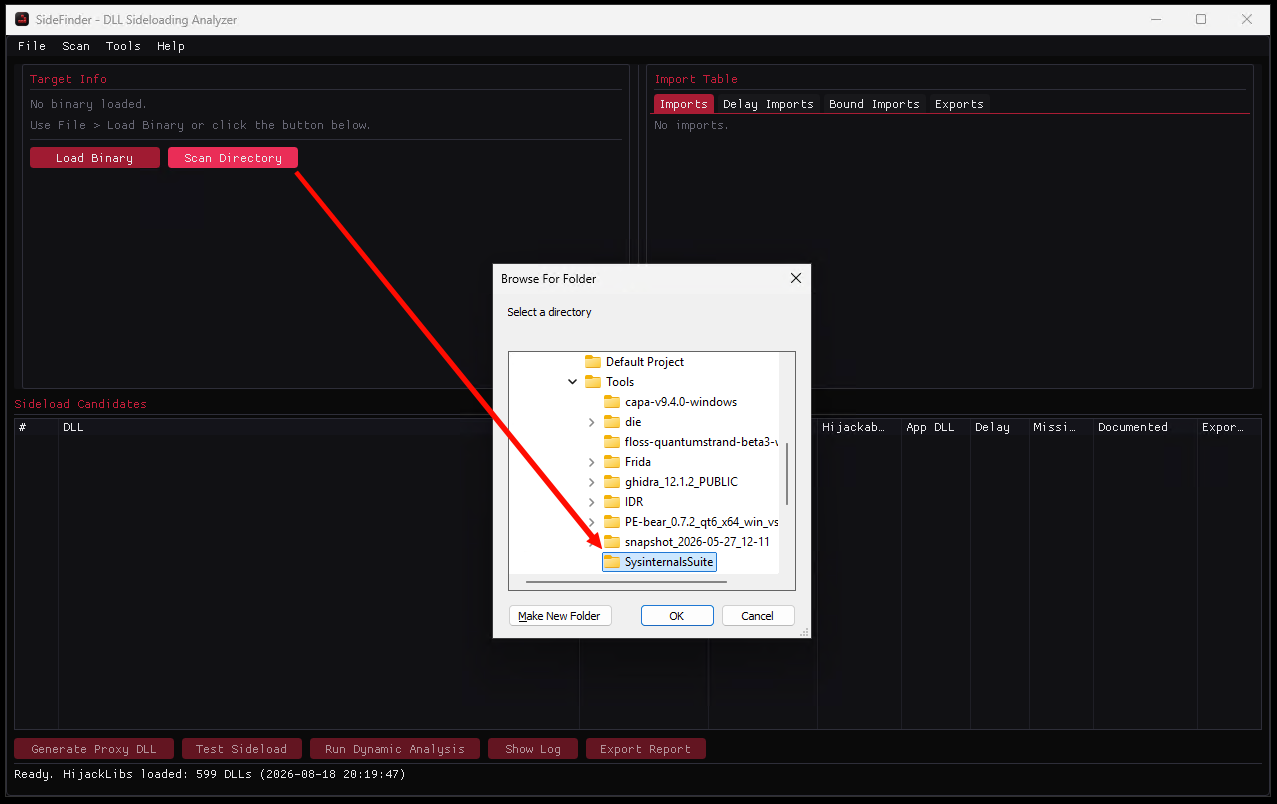Sort by the DLL column header

[x=319, y=427]
